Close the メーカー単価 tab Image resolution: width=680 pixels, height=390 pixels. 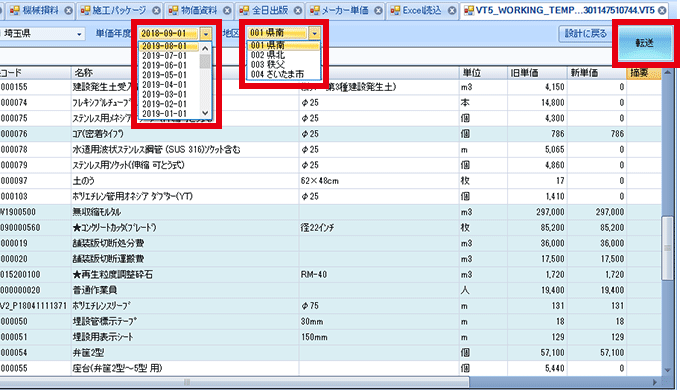379,10
